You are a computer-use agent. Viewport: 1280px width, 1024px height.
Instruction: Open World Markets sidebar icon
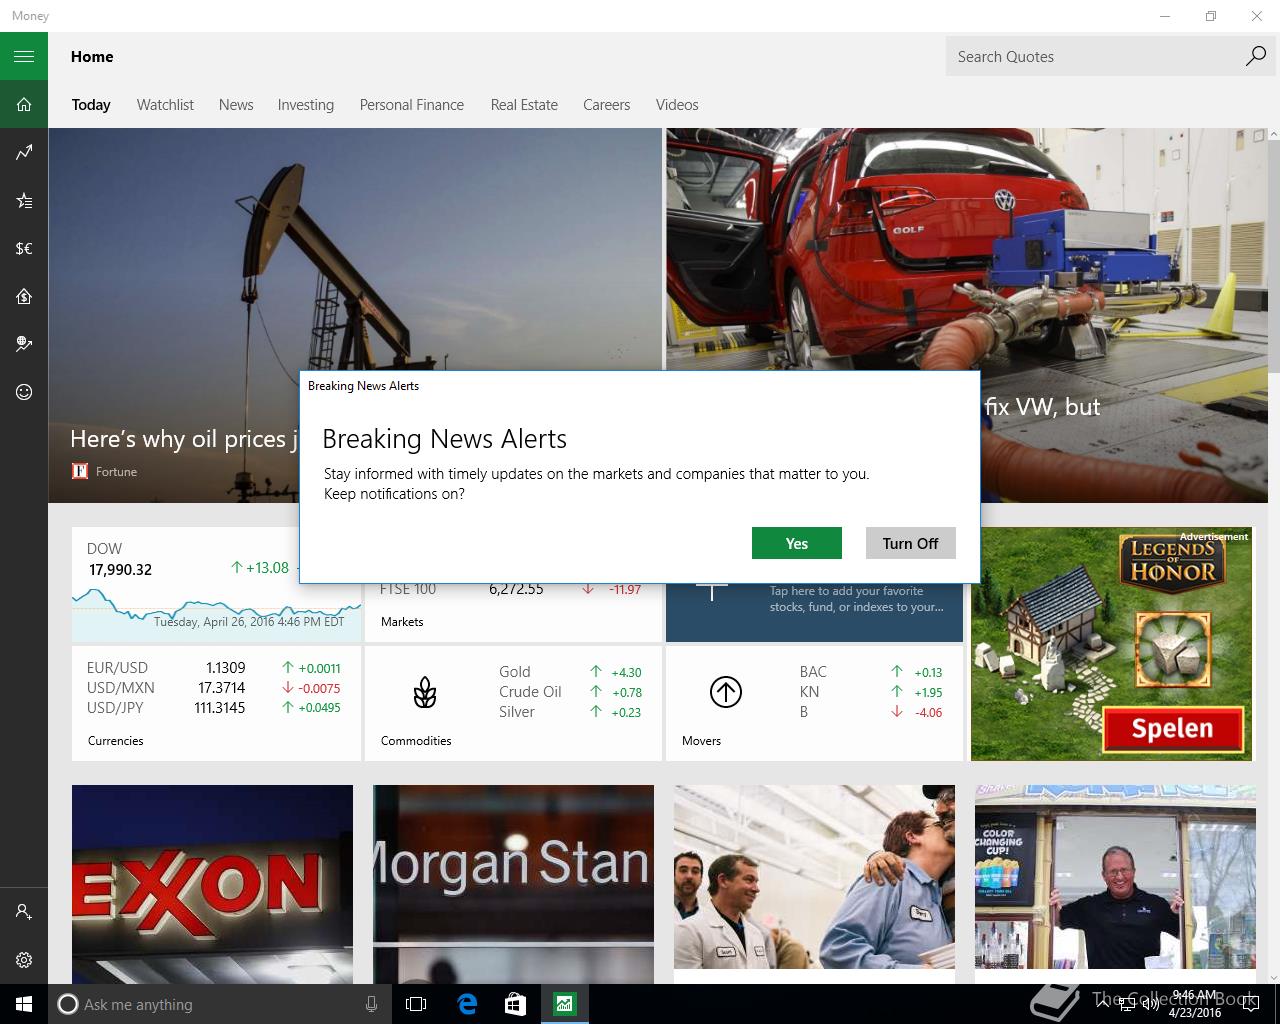[x=24, y=344]
